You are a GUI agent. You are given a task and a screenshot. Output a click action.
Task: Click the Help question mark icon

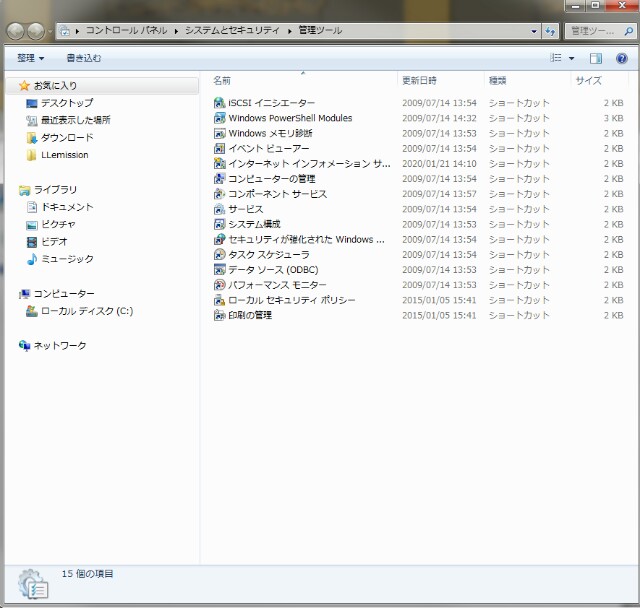coord(622,58)
